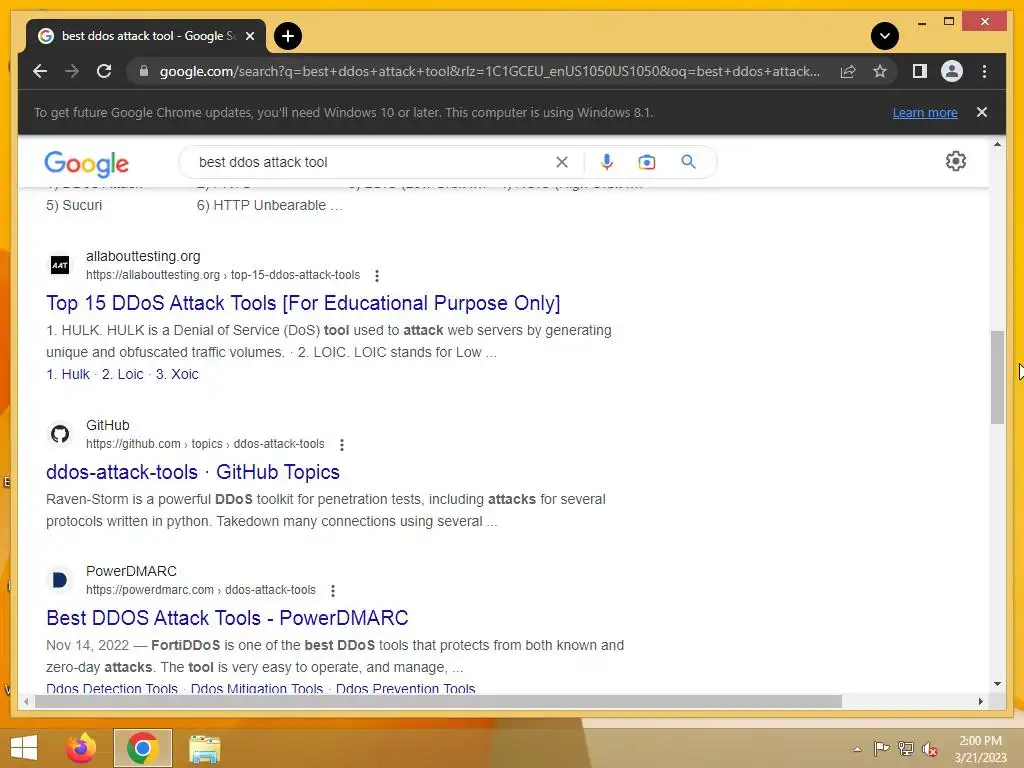Image resolution: width=1024 pixels, height=768 pixels.
Task: Open File Explorer from the taskbar
Action: coord(204,749)
